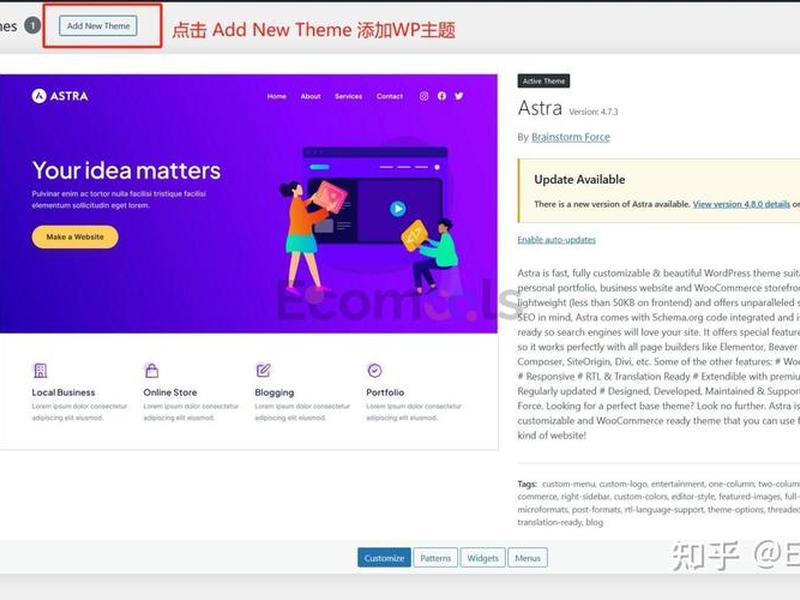
Task: Click Home in preview navigation
Action: 277,96
